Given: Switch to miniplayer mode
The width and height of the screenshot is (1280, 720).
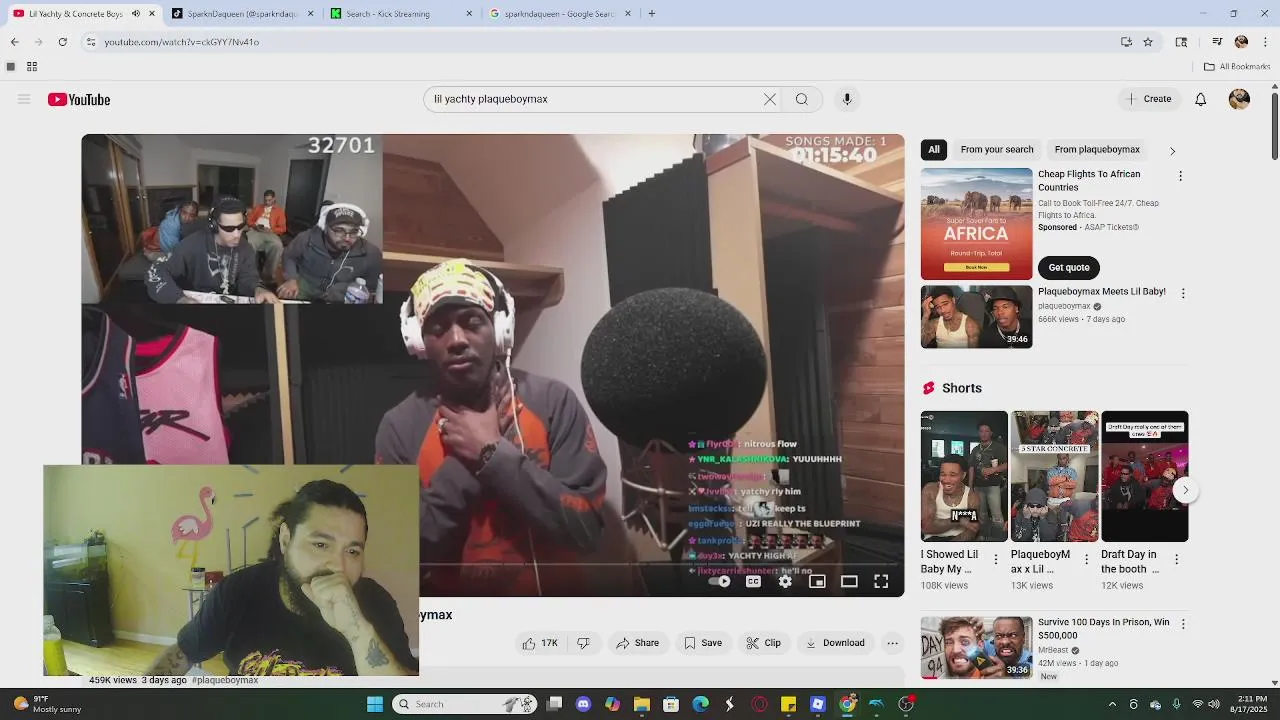Looking at the screenshot, I should (817, 581).
